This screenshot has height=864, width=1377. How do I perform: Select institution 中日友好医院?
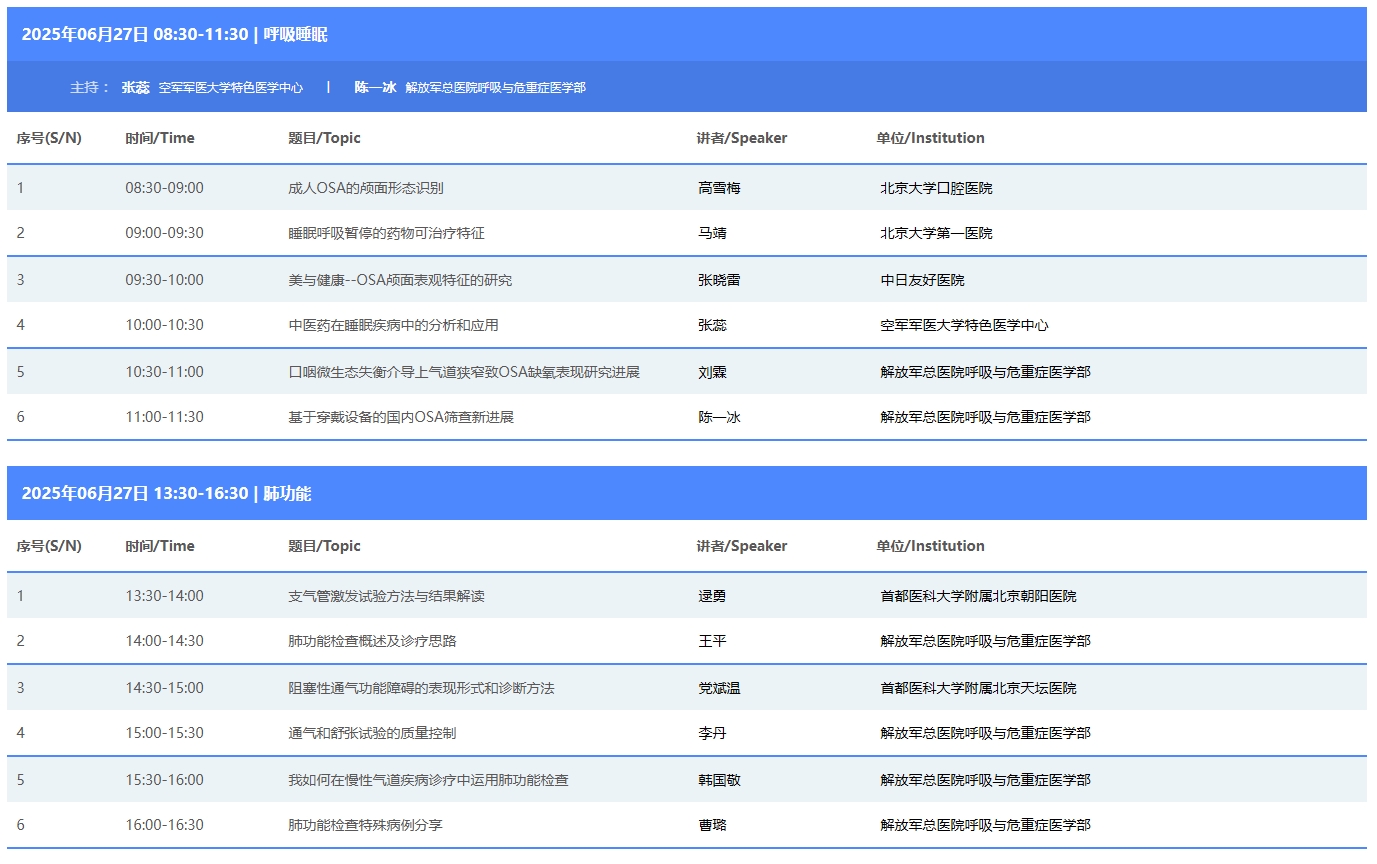(922, 280)
